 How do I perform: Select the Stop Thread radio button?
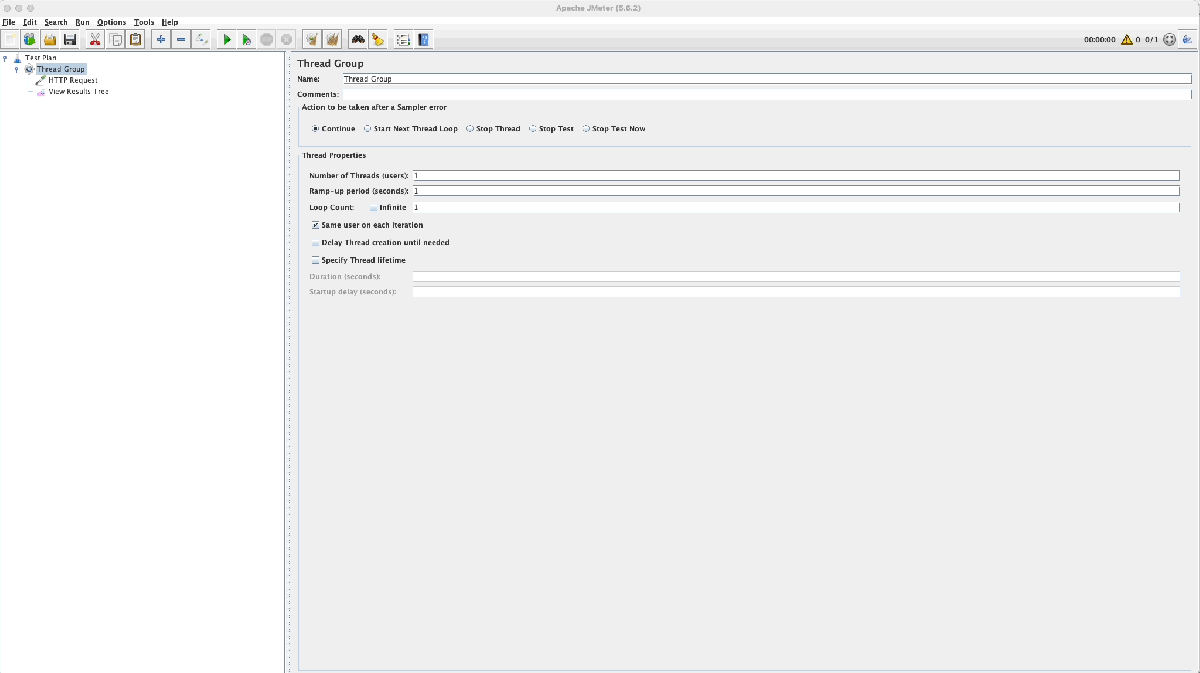[x=470, y=128]
